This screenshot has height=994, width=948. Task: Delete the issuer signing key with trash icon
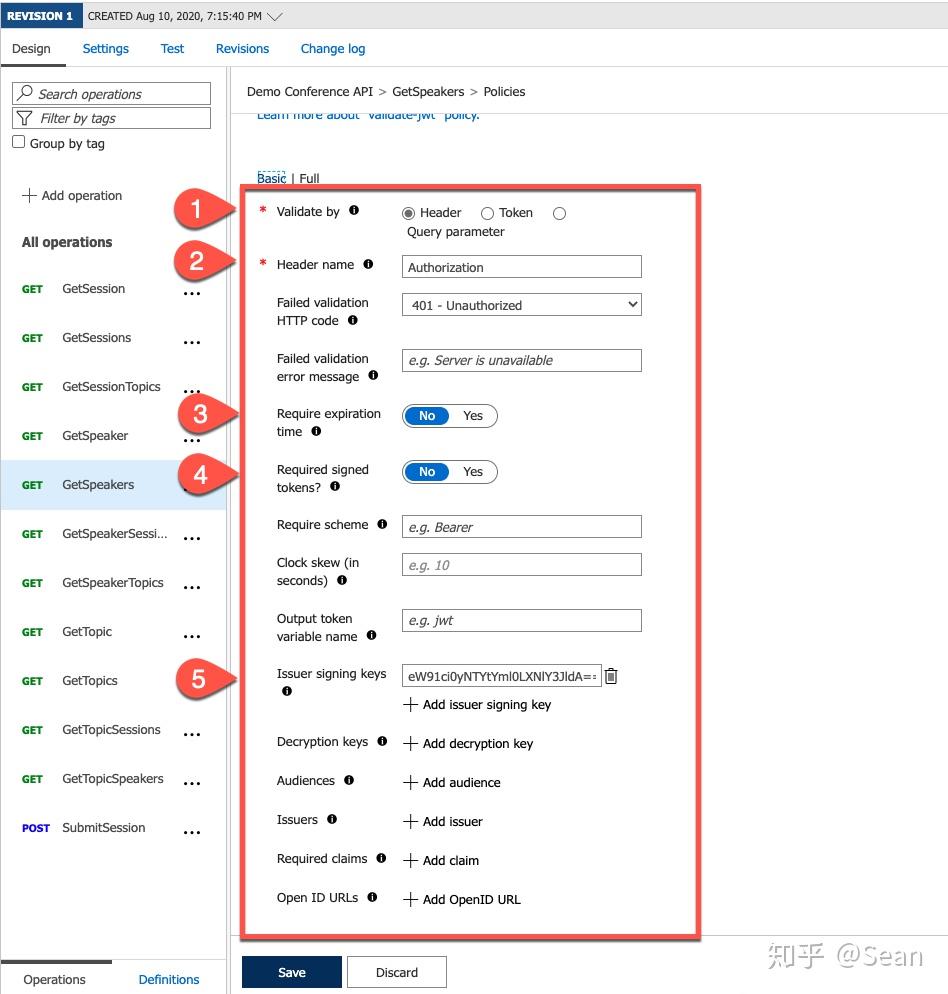pyautogui.click(x=611, y=676)
